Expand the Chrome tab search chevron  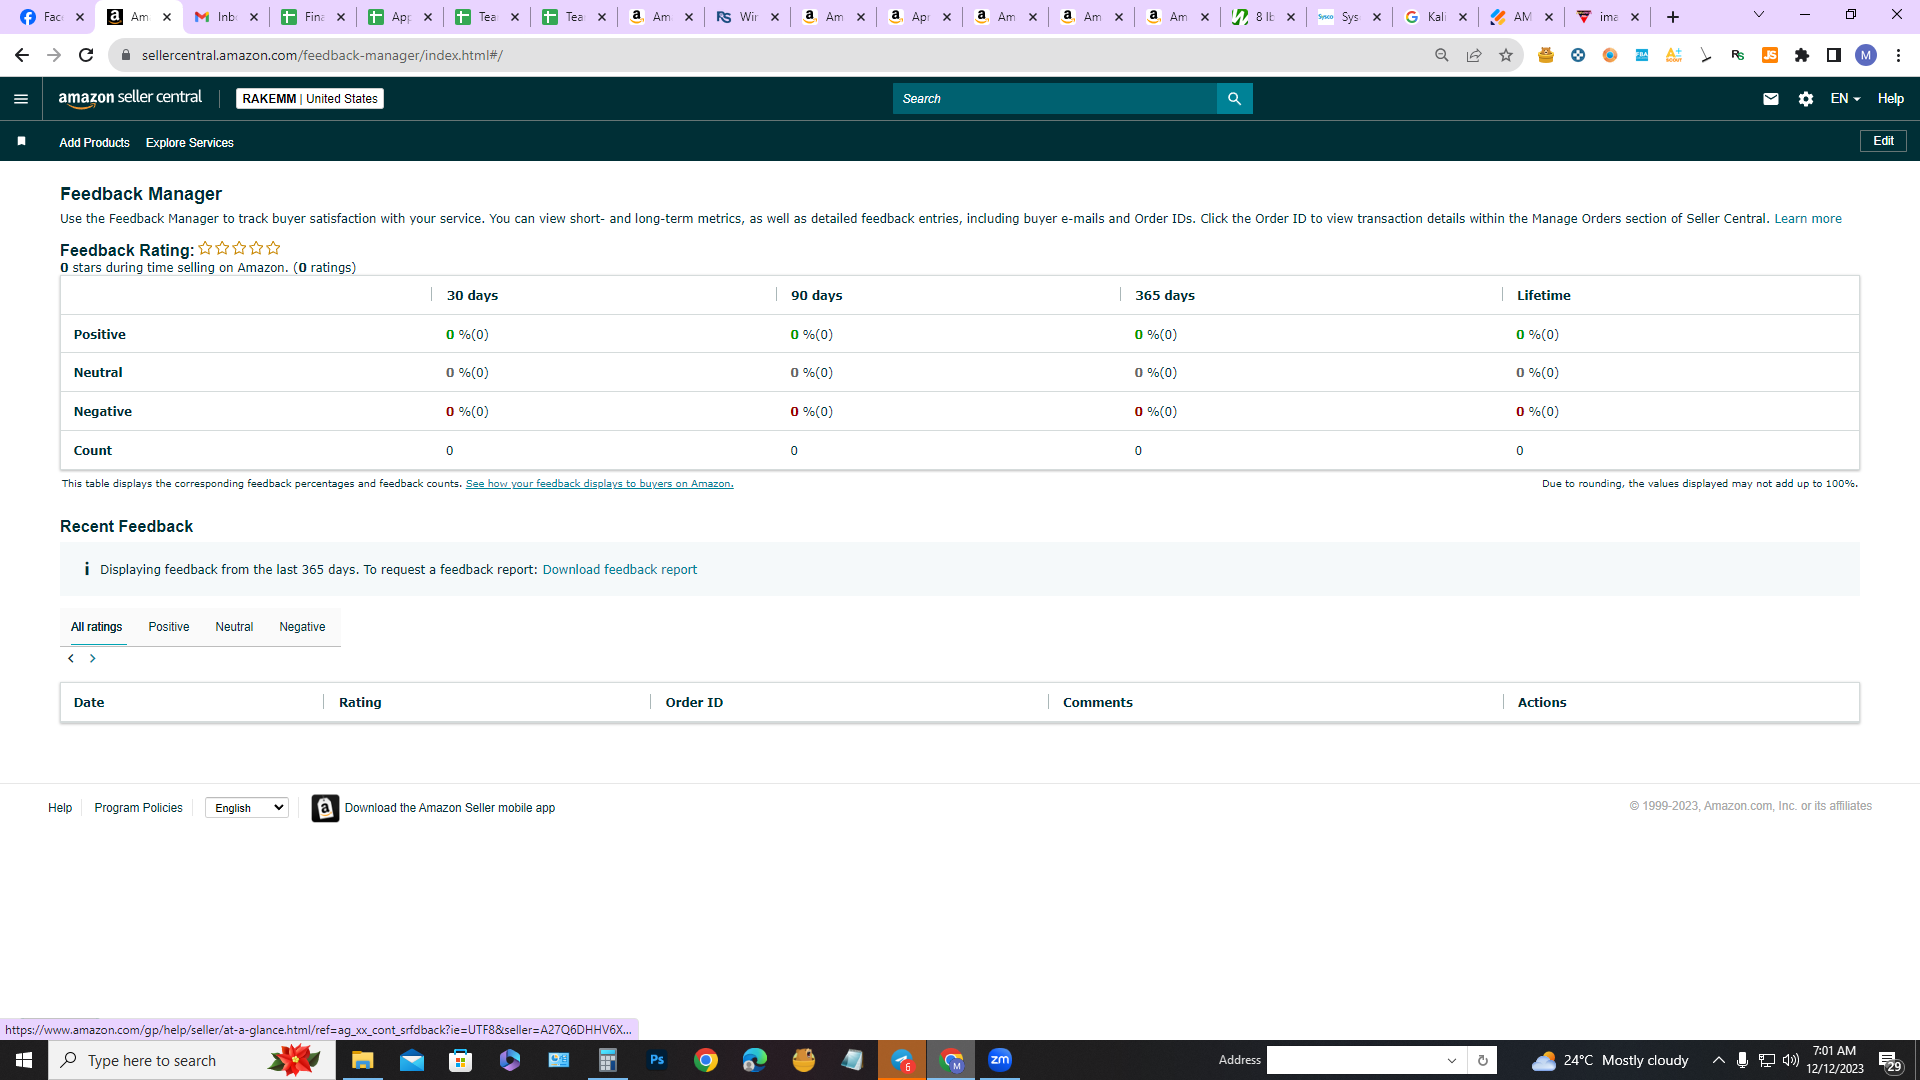point(1759,15)
